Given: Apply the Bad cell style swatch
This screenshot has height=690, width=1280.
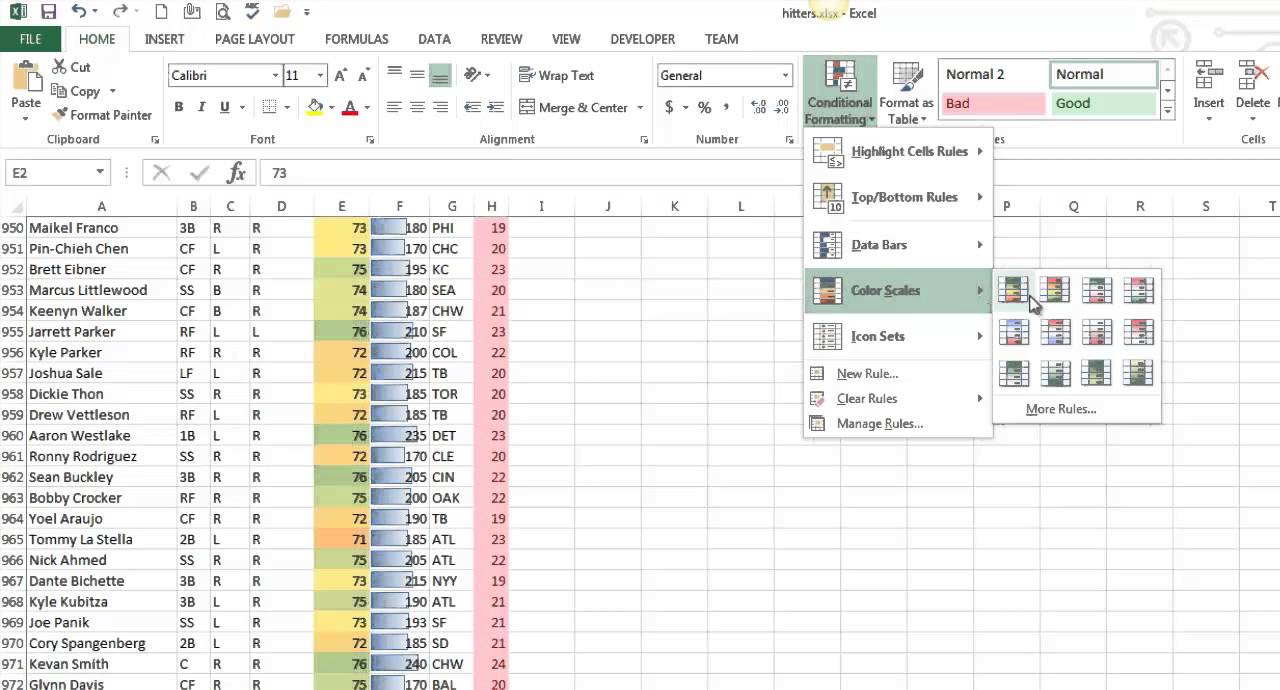Looking at the screenshot, I should 992,104.
